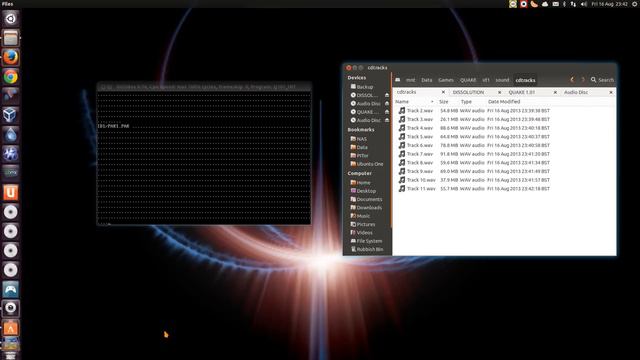Eject the first Audio Disc device
This screenshot has width=640, height=360.
tap(387, 104)
